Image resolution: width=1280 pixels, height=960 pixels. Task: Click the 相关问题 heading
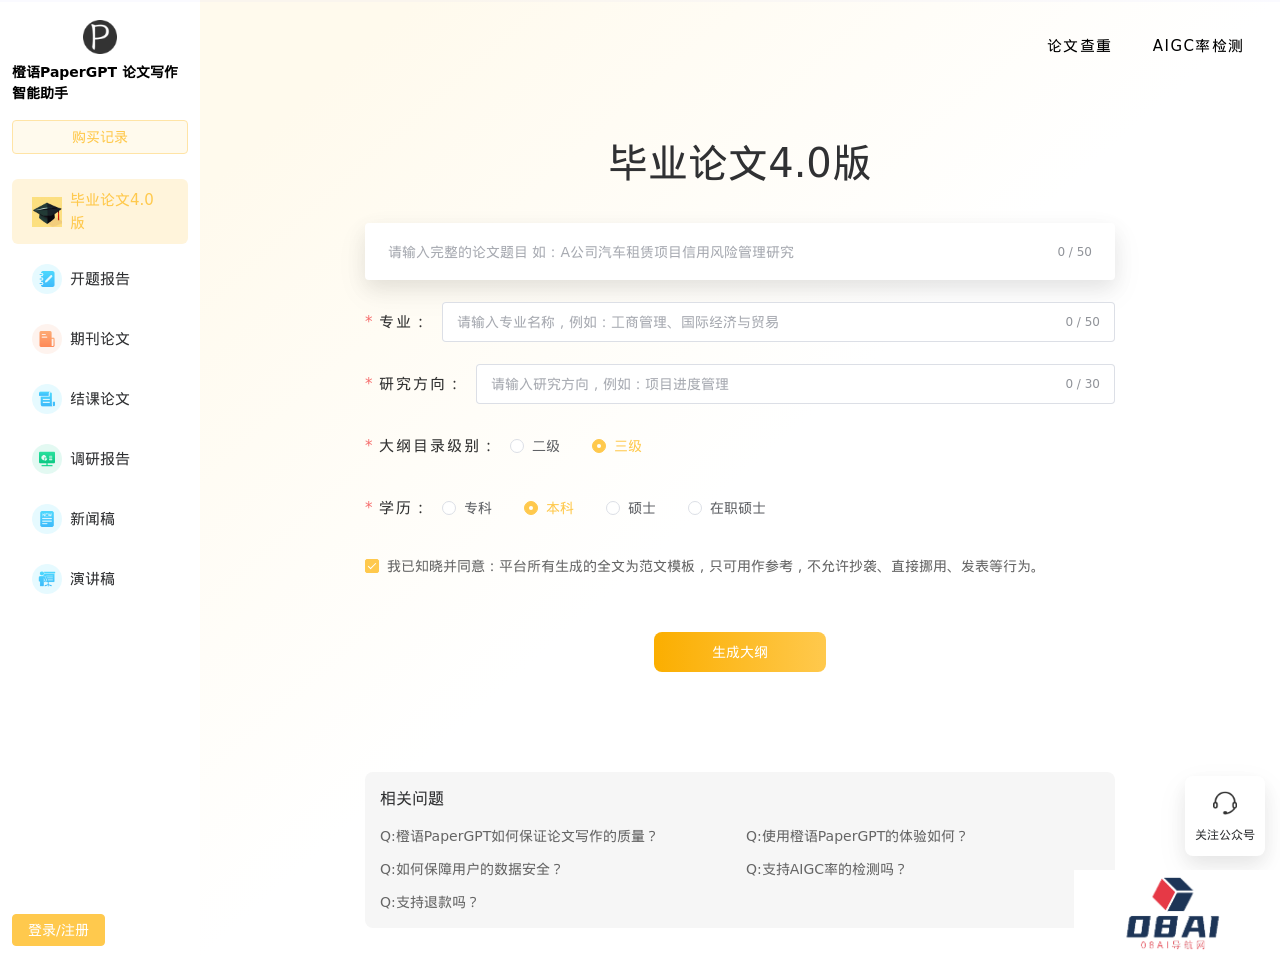[412, 798]
